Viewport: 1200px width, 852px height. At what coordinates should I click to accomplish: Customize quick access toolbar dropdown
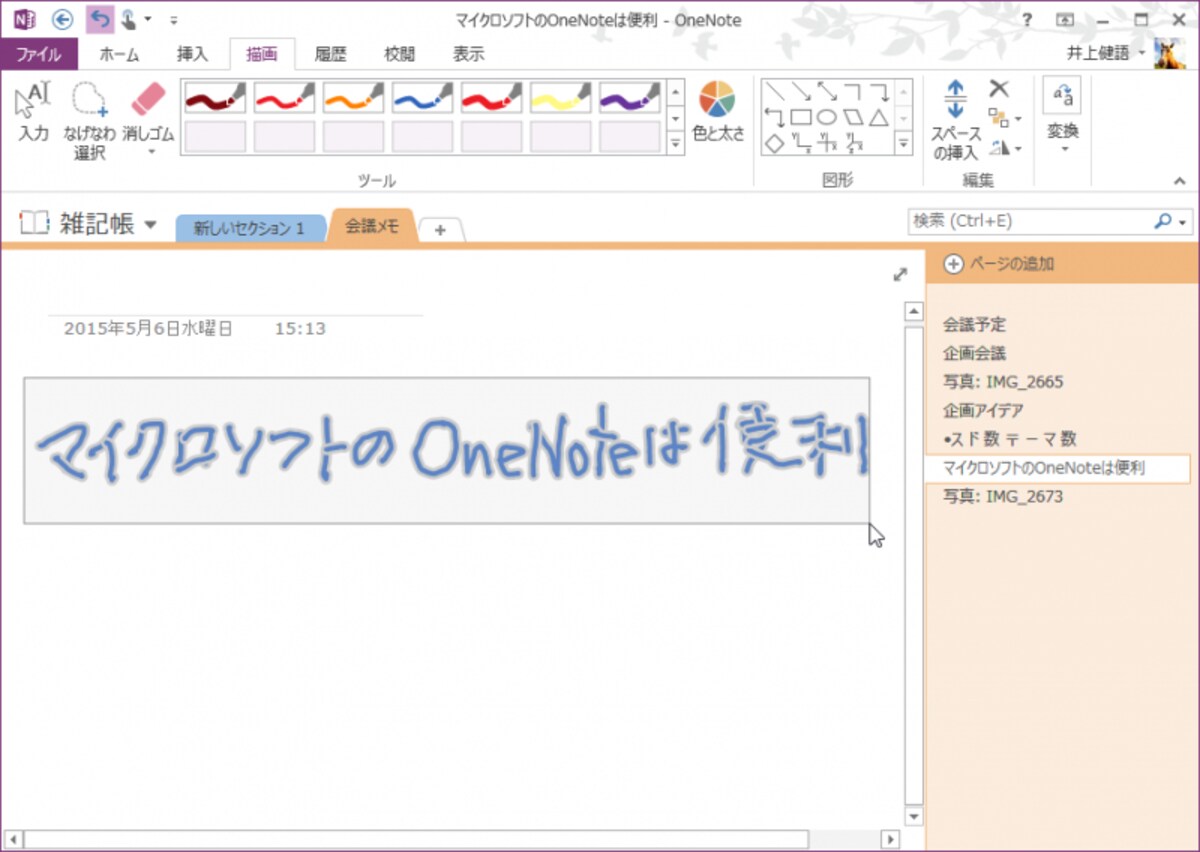pyautogui.click(x=173, y=19)
